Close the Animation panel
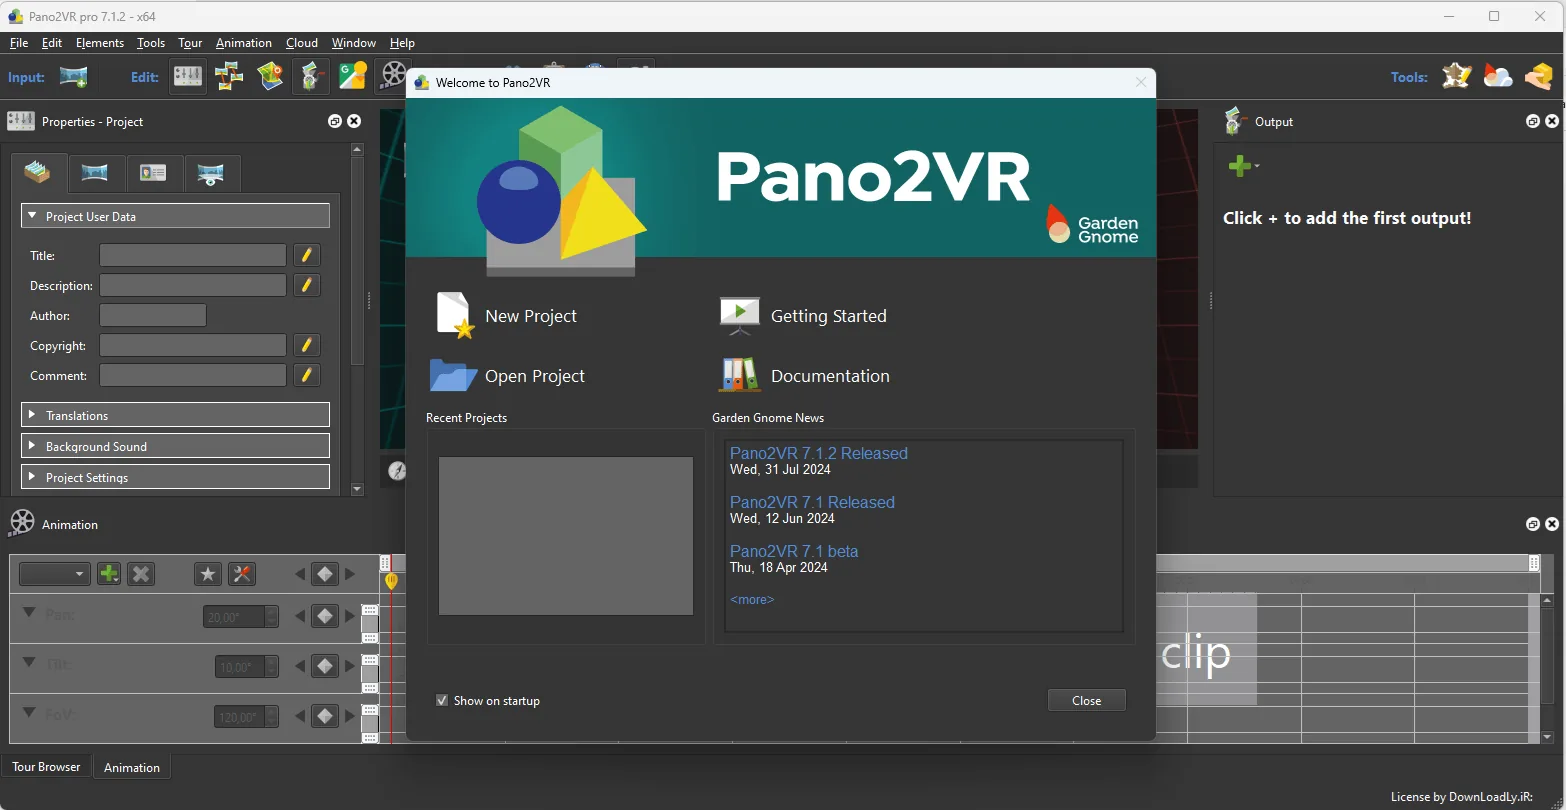This screenshot has height=810, width=1566. coord(1552,524)
